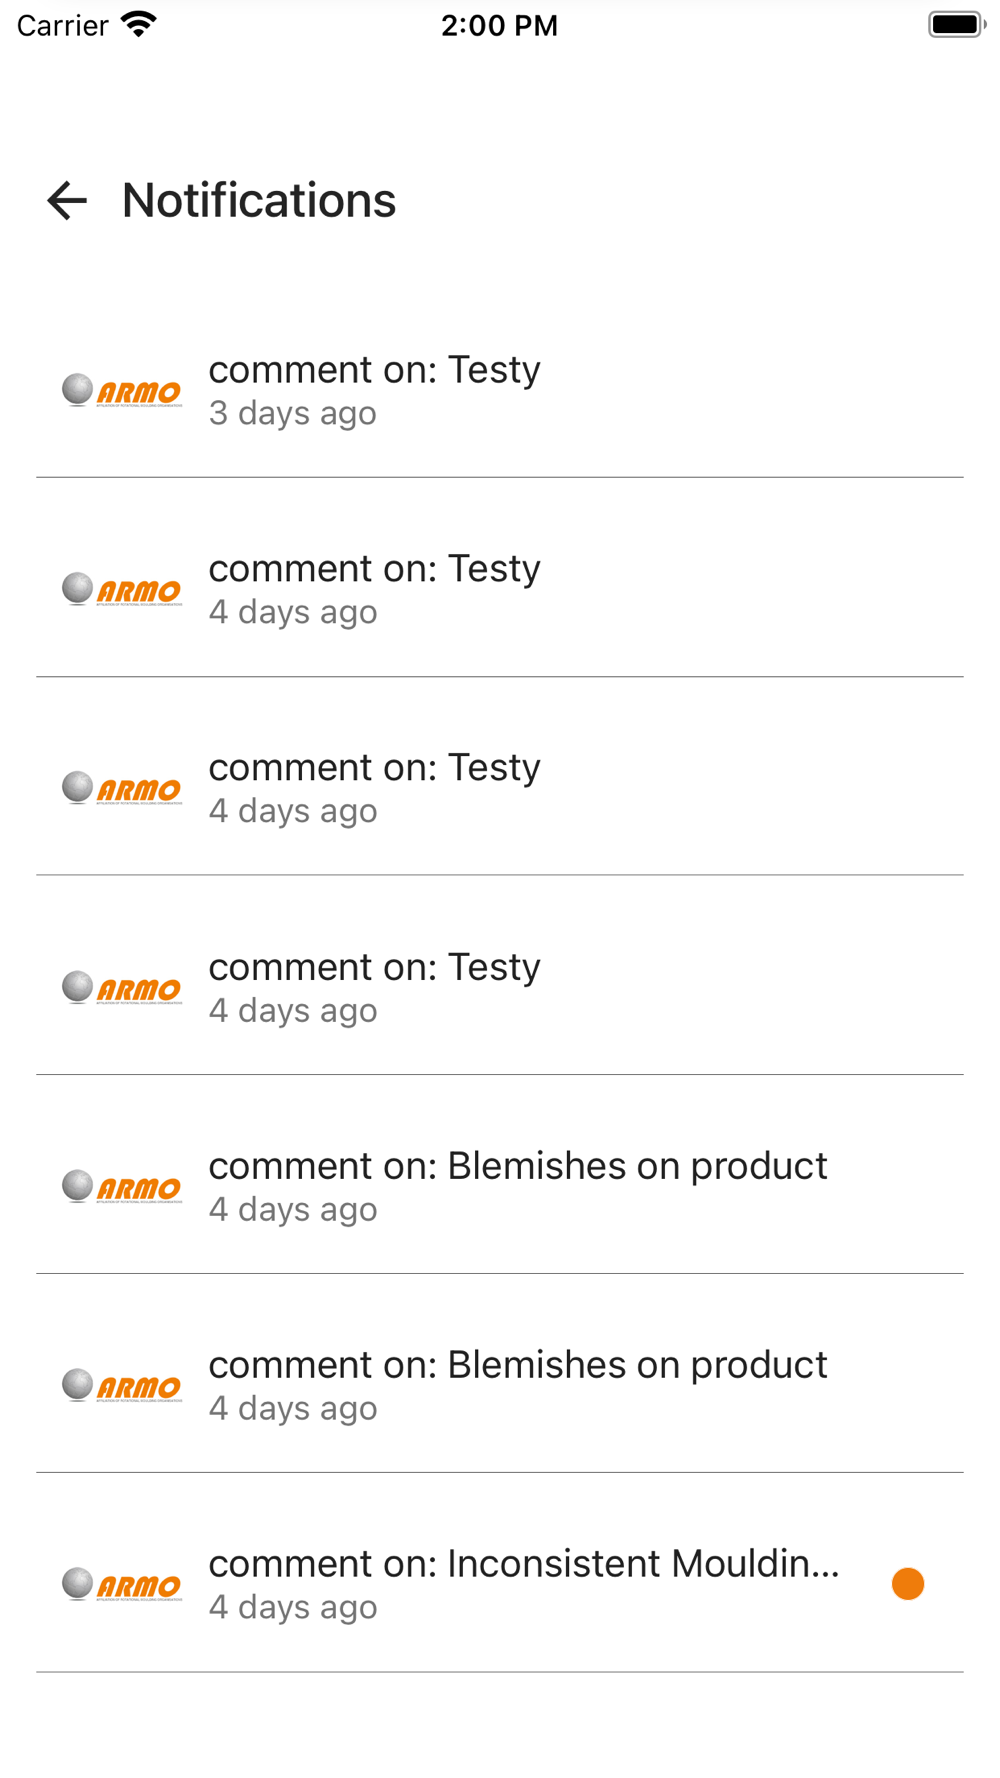Tap the battery icon in status bar

click(955, 25)
